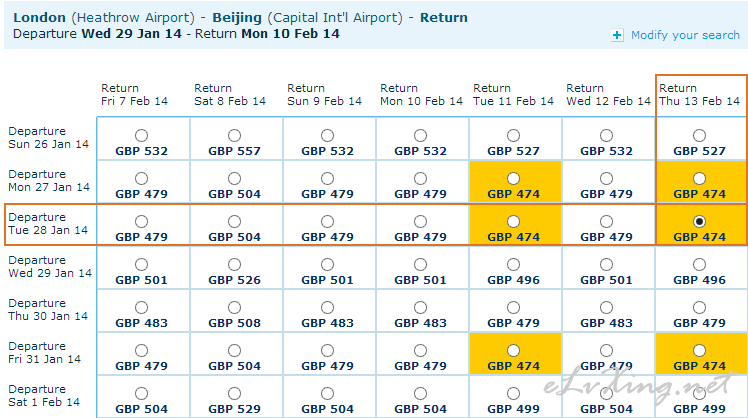The height and width of the screenshot is (418, 748).
Task: Pick Fri 31 Jan departure with Thu 13 Feb return
Action: click(699, 350)
